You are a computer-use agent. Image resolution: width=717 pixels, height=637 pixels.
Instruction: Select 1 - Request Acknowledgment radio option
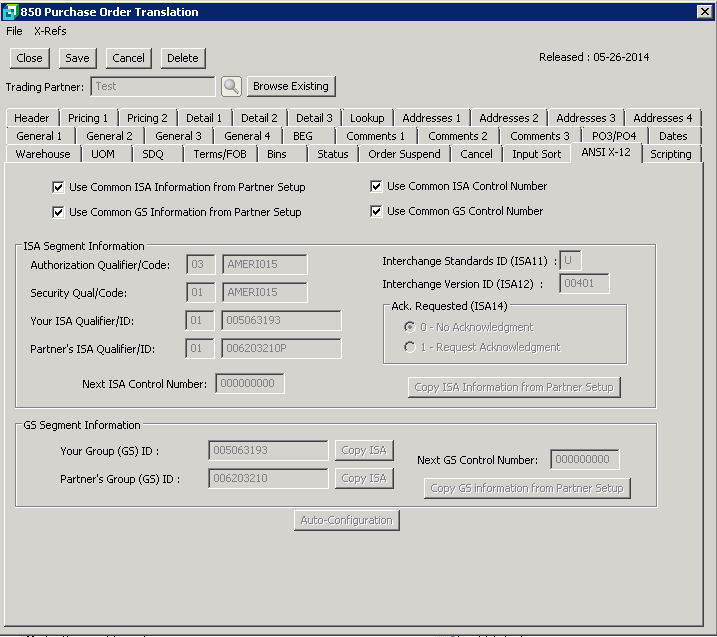[409, 347]
